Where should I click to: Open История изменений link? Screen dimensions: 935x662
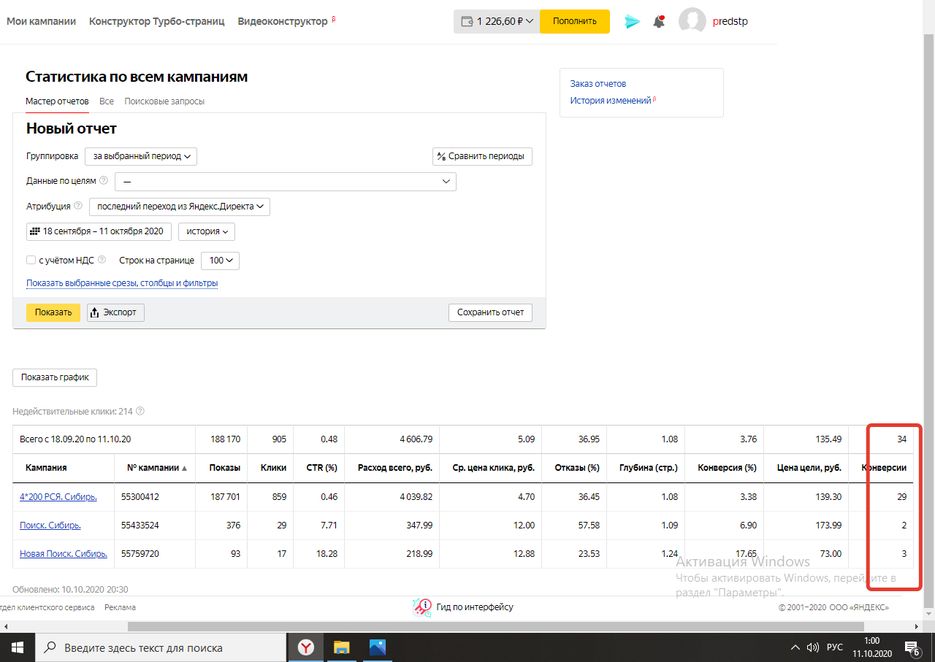[x=611, y=101]
